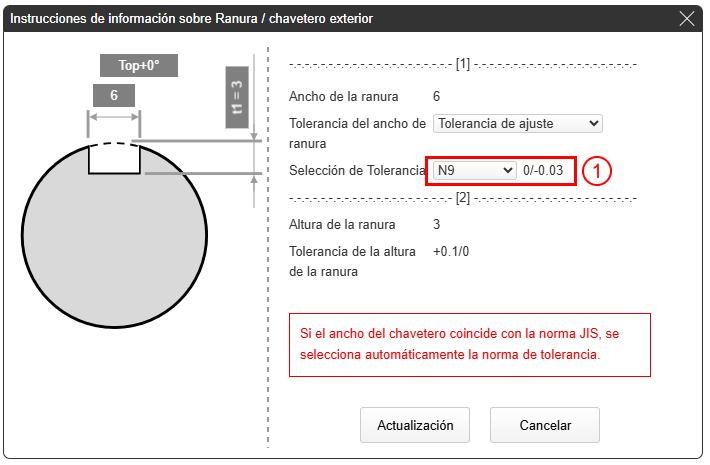This screenshot has width=710, height=465.
Task: Click the Selección de Tolerancia label
Action: 357,171
